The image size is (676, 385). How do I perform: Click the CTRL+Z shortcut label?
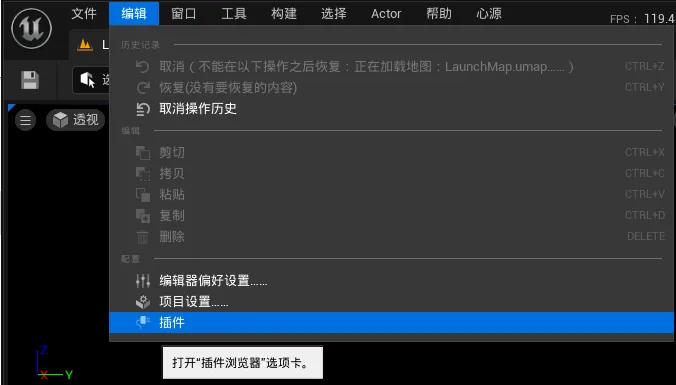tap(645, 67)
